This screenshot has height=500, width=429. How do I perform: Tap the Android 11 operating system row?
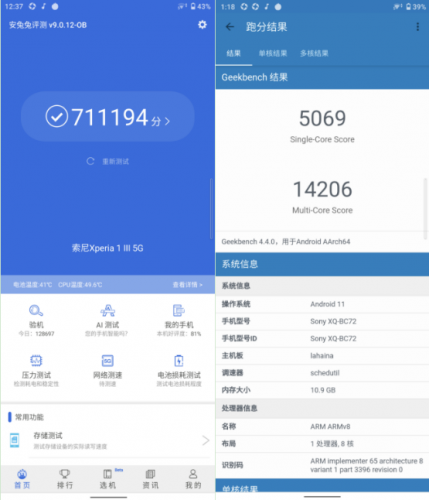322,304
